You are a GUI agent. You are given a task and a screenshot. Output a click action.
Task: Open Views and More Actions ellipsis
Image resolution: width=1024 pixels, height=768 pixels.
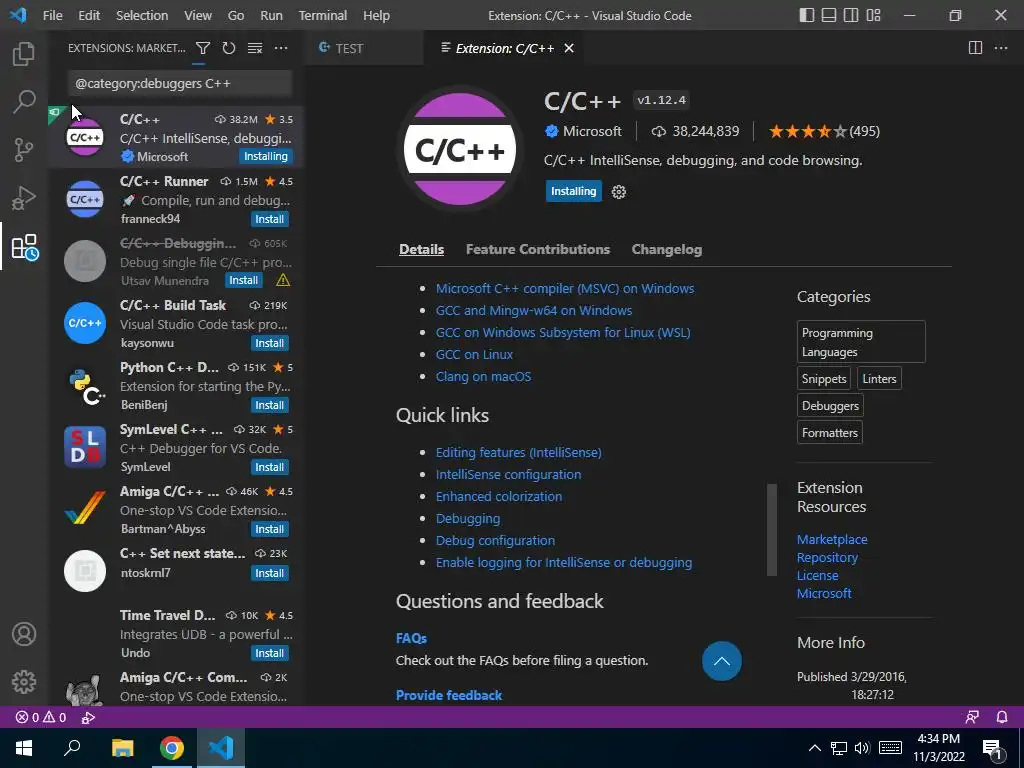tap(281, 48)
